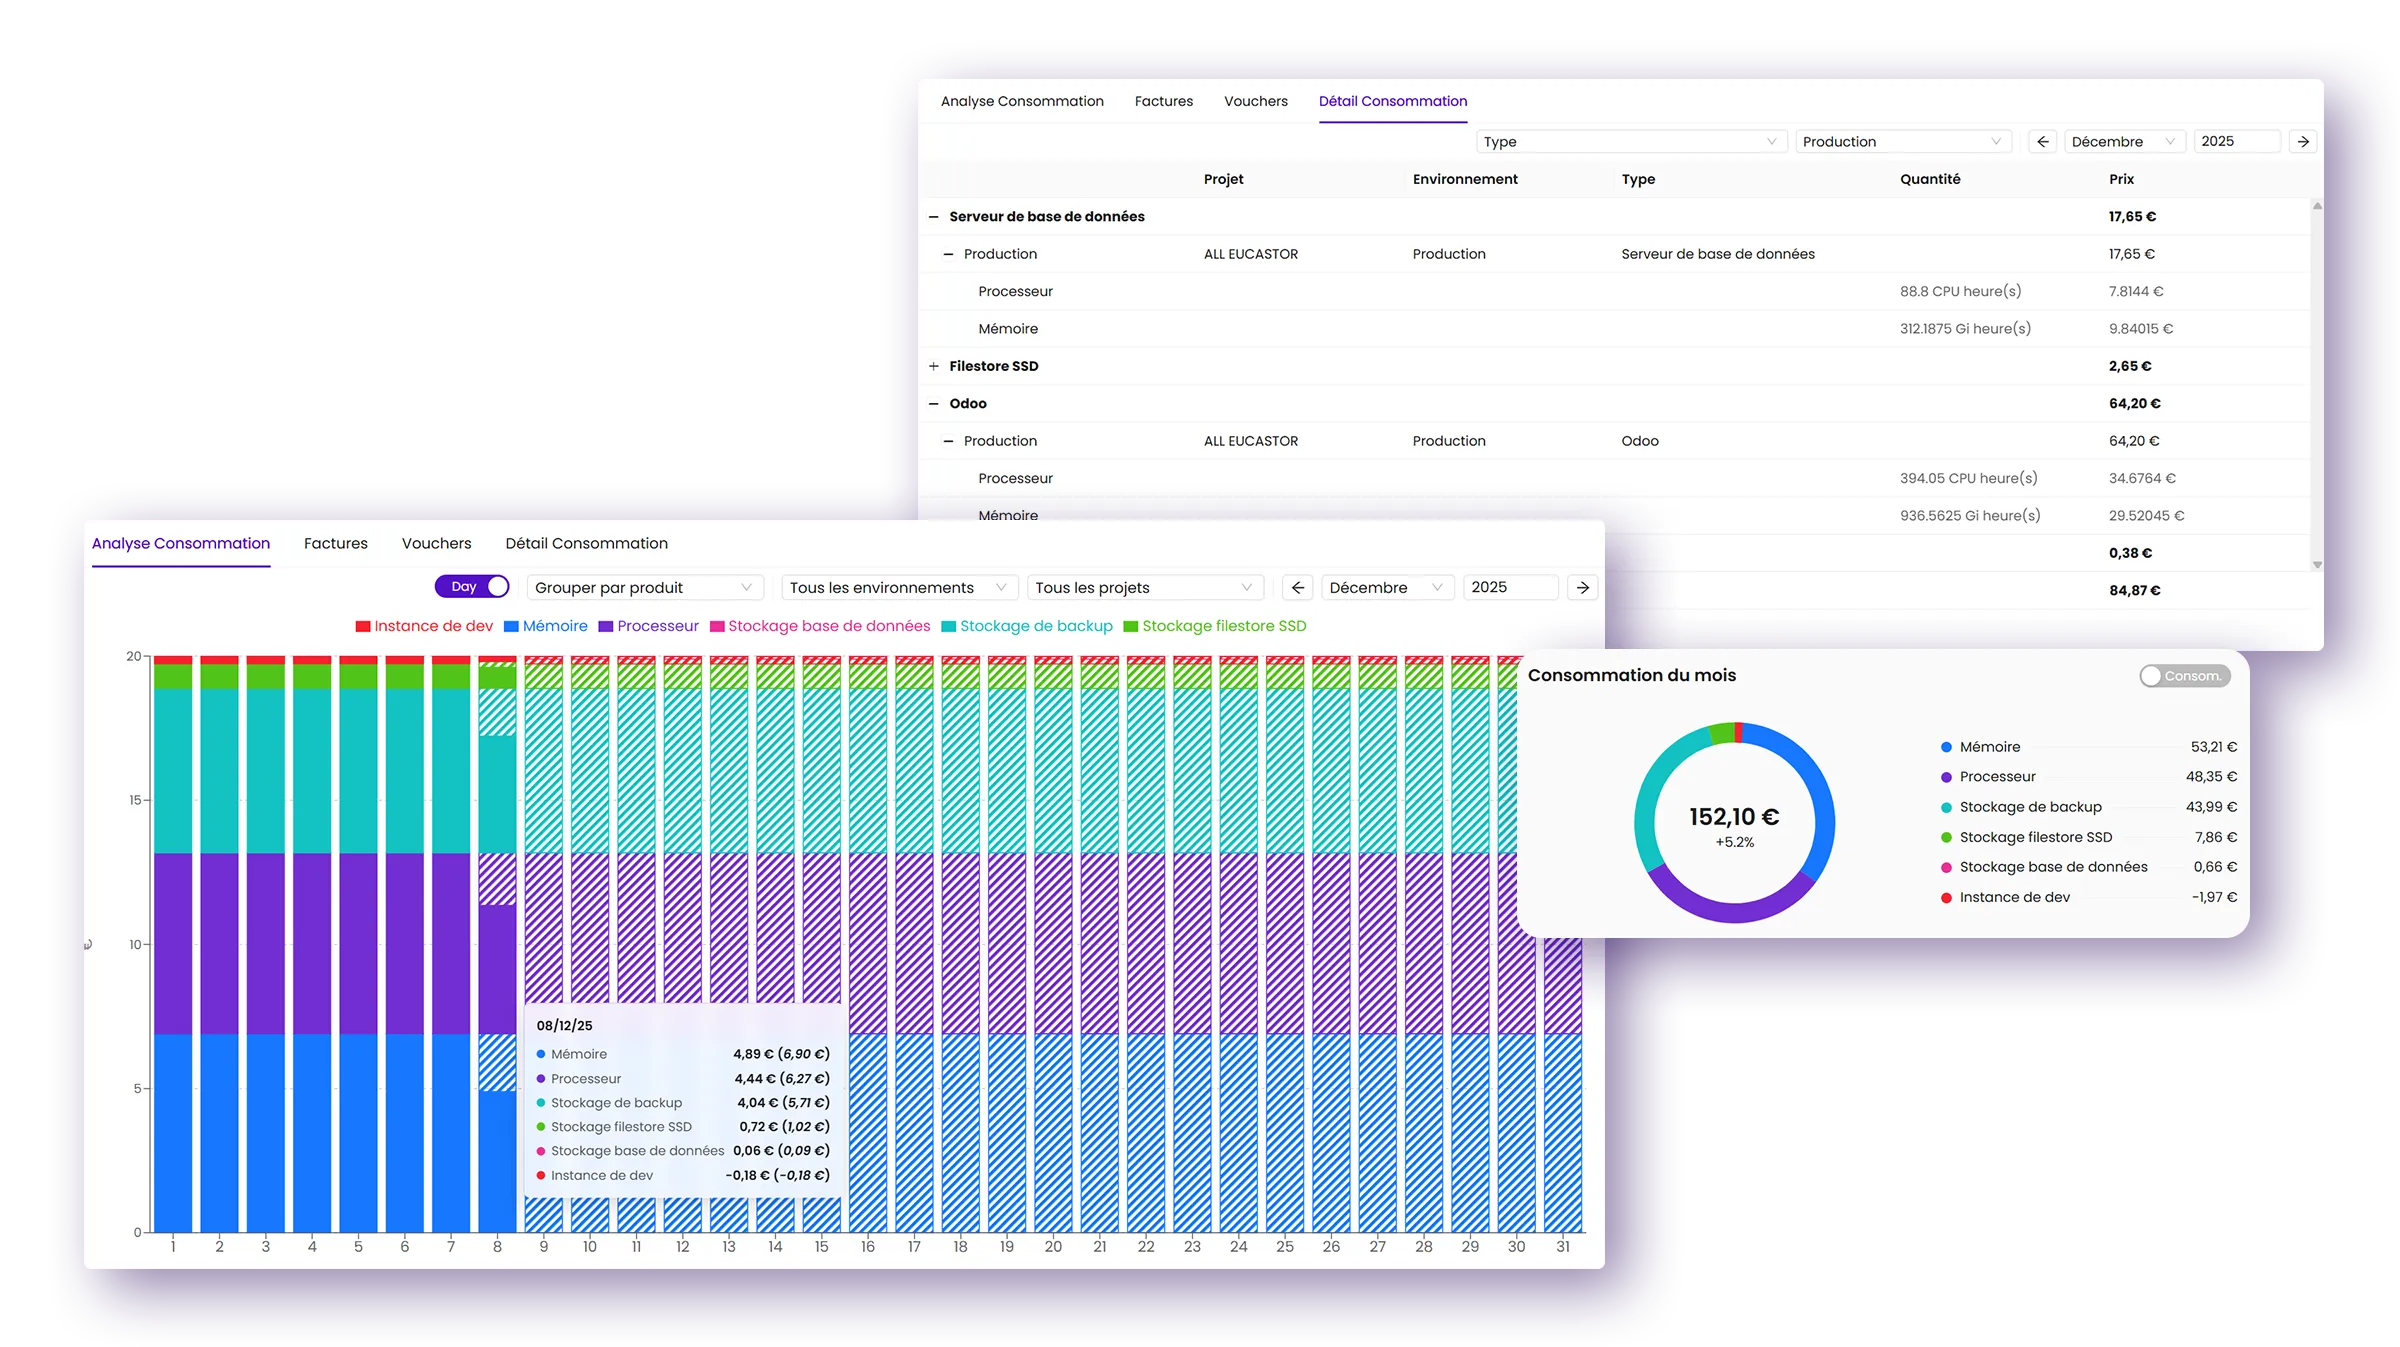The height and width of the screenshot is (1347, 2400).
Task: Collapse Production sub-row under Odoo
Action: pos(948,441)
